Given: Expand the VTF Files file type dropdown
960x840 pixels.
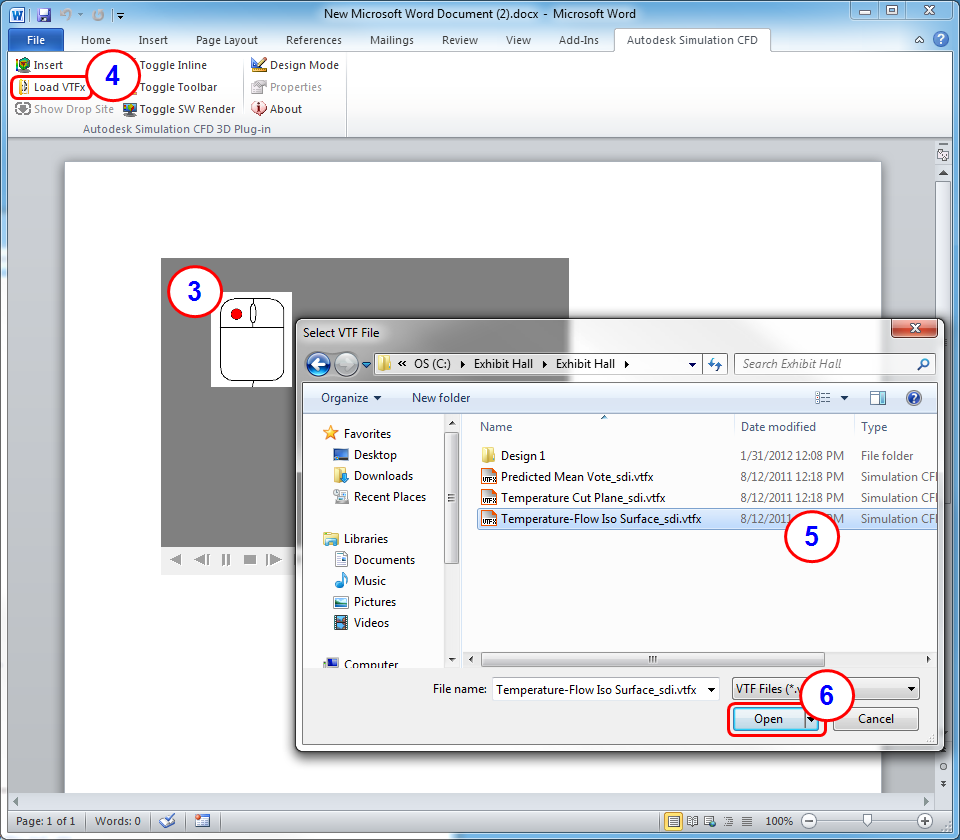Looking at the screenshot, I should click(x=909, y=689).
